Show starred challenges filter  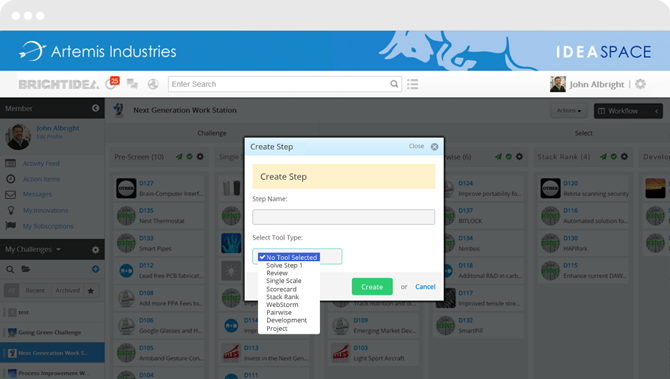click(x=91, y=291)
